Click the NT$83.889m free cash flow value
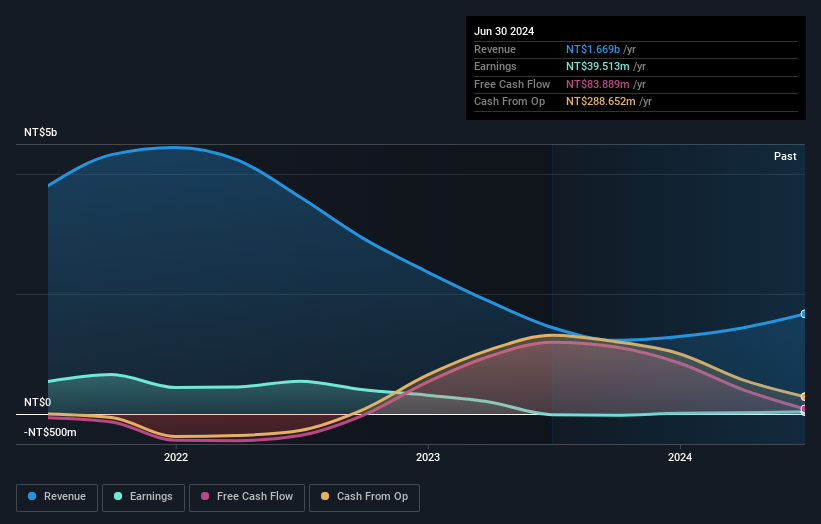The image size is (821, 524). [x=597, y=84]
